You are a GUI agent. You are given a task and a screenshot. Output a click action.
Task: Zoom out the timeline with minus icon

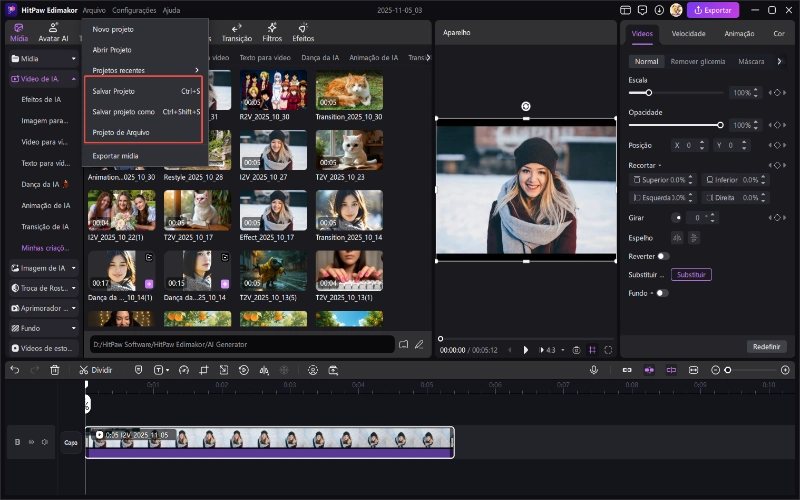[715, 370]
